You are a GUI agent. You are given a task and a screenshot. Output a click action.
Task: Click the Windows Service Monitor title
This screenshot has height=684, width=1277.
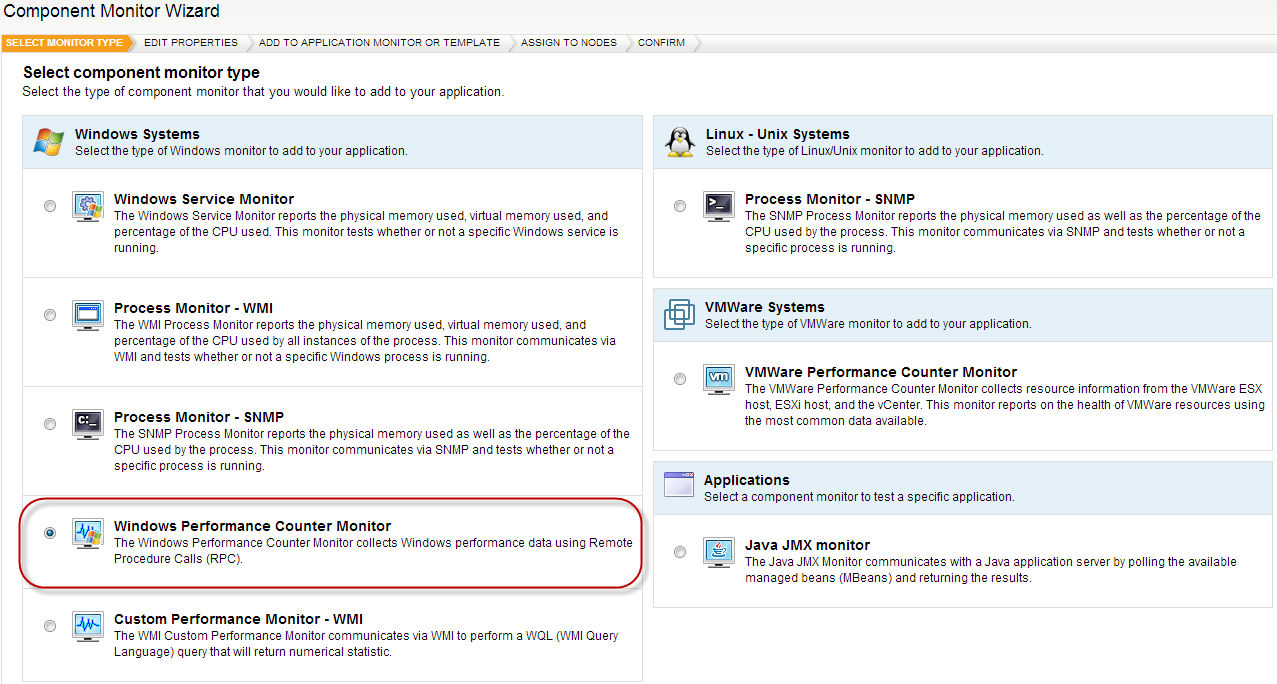pyautogui.click(x=204, y=199)
